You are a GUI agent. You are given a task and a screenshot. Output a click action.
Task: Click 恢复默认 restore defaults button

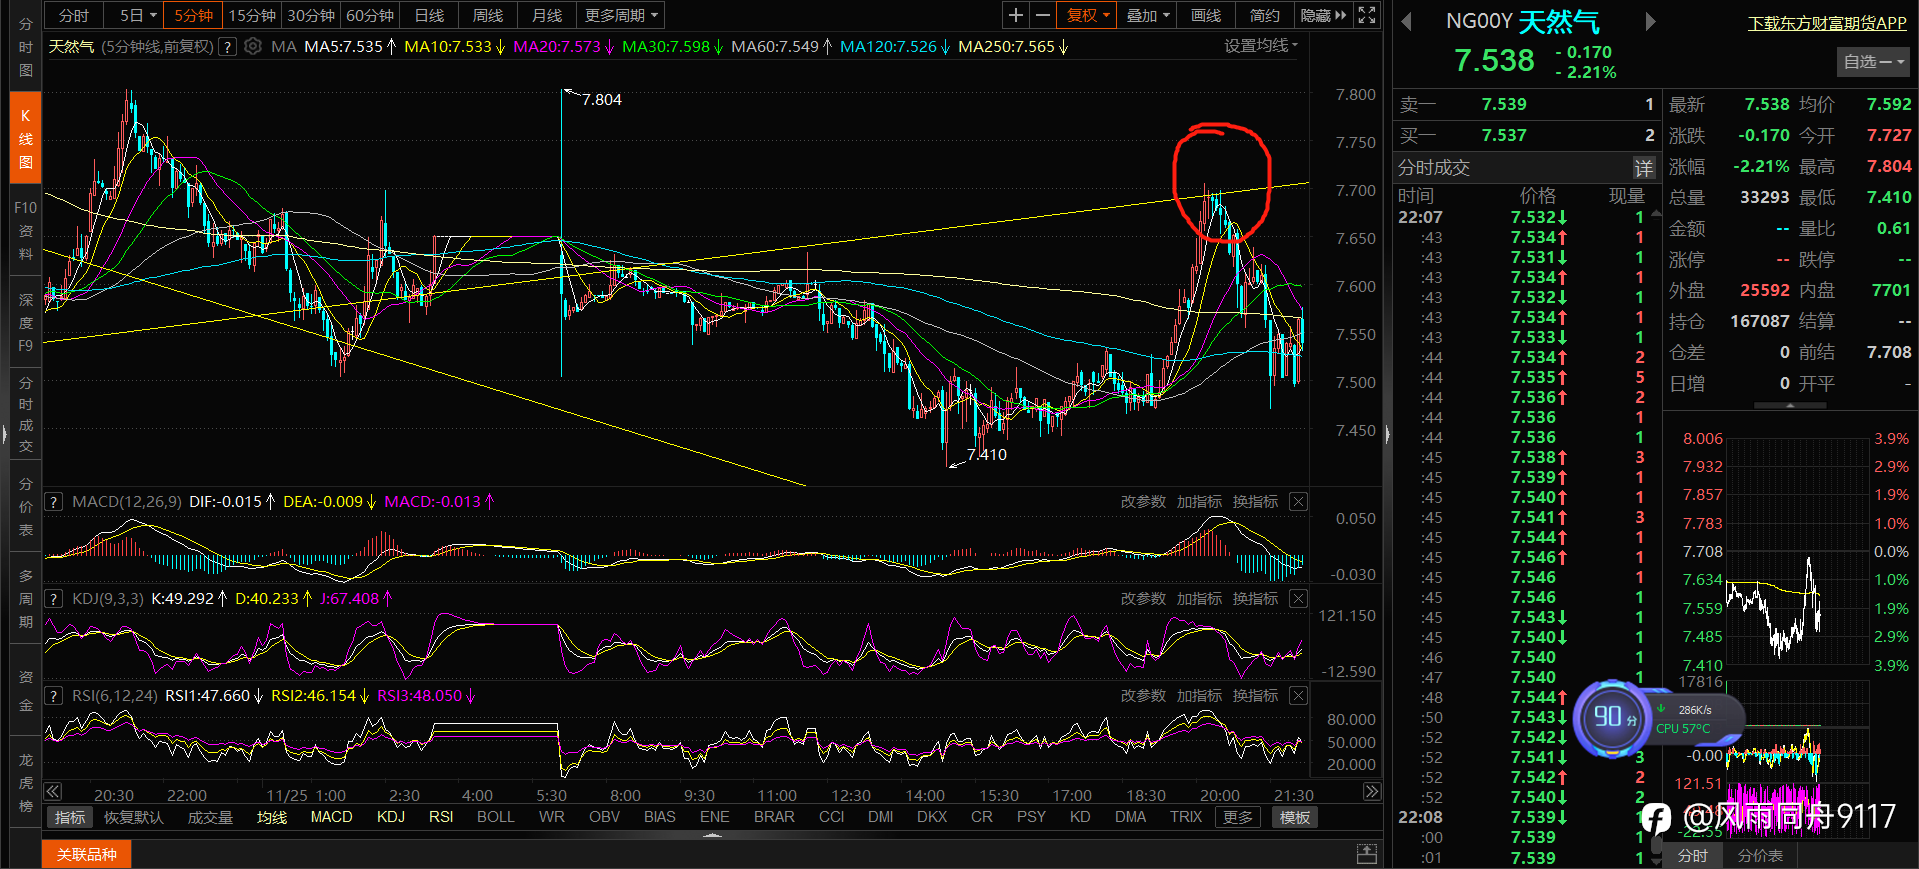pyautogui.click(x=133, y=818)
